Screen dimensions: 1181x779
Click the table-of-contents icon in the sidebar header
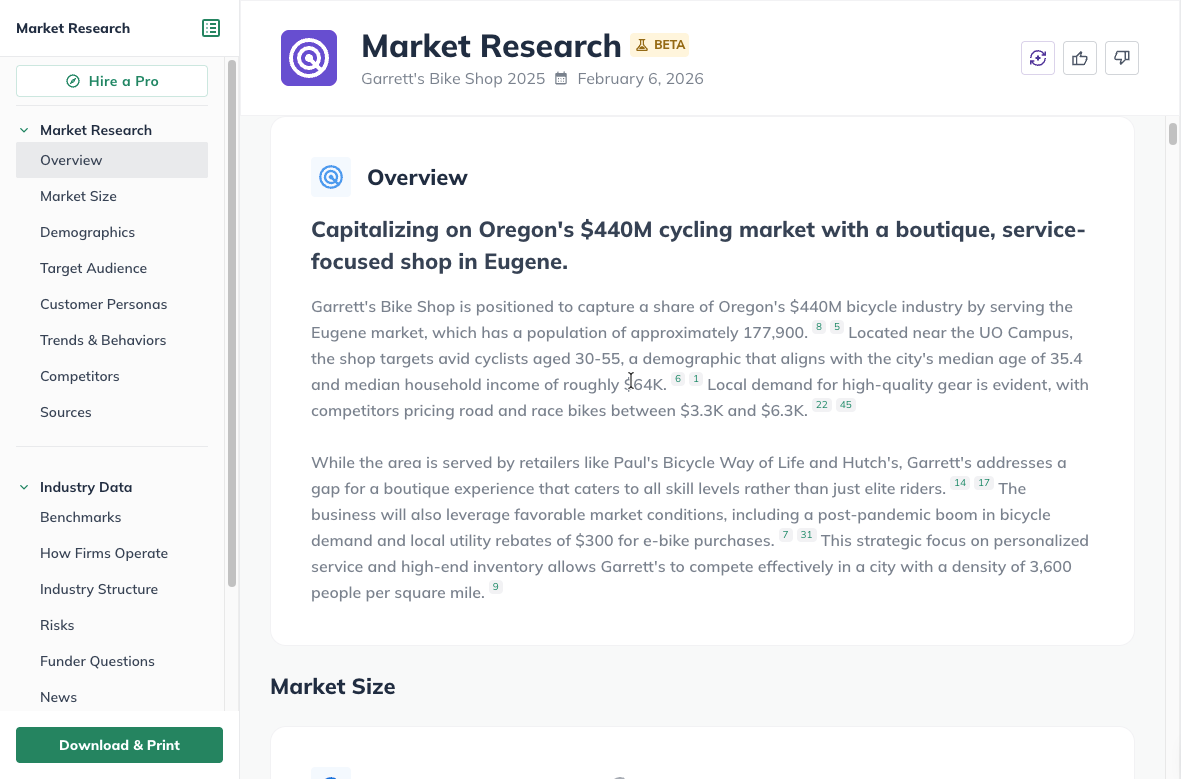coord(211,28)
